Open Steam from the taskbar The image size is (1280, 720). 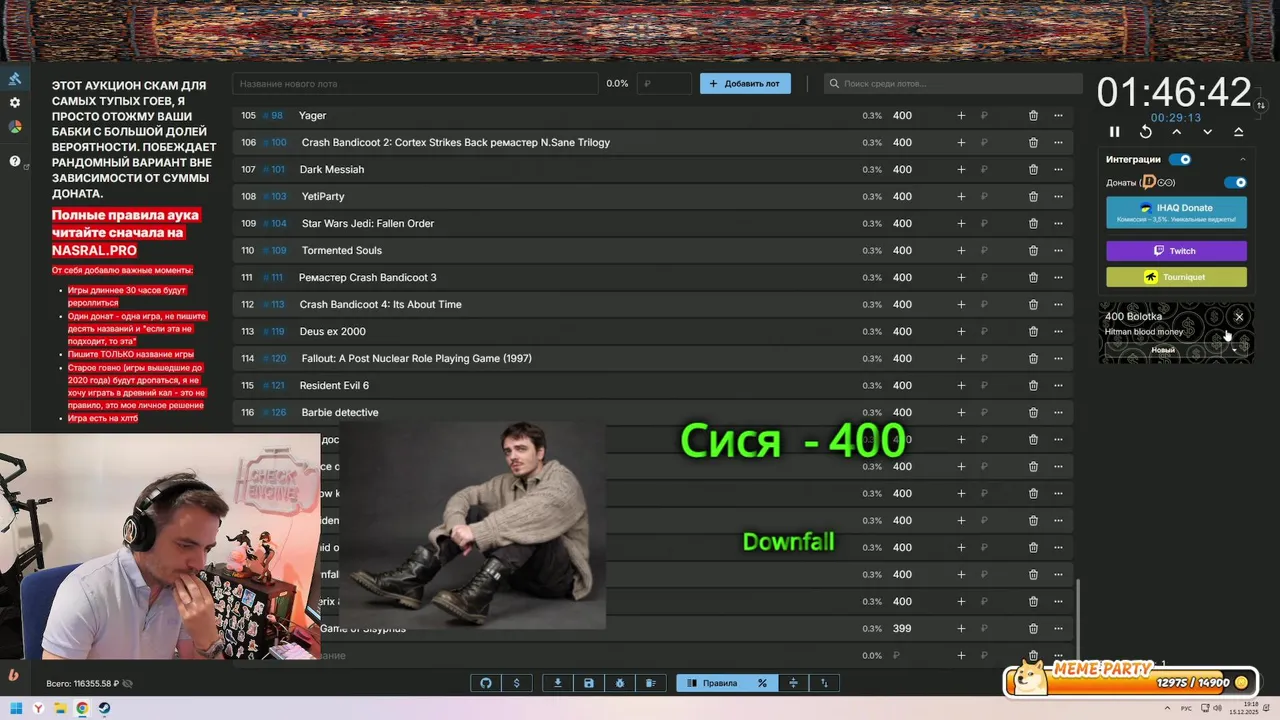tap(105, 709)
